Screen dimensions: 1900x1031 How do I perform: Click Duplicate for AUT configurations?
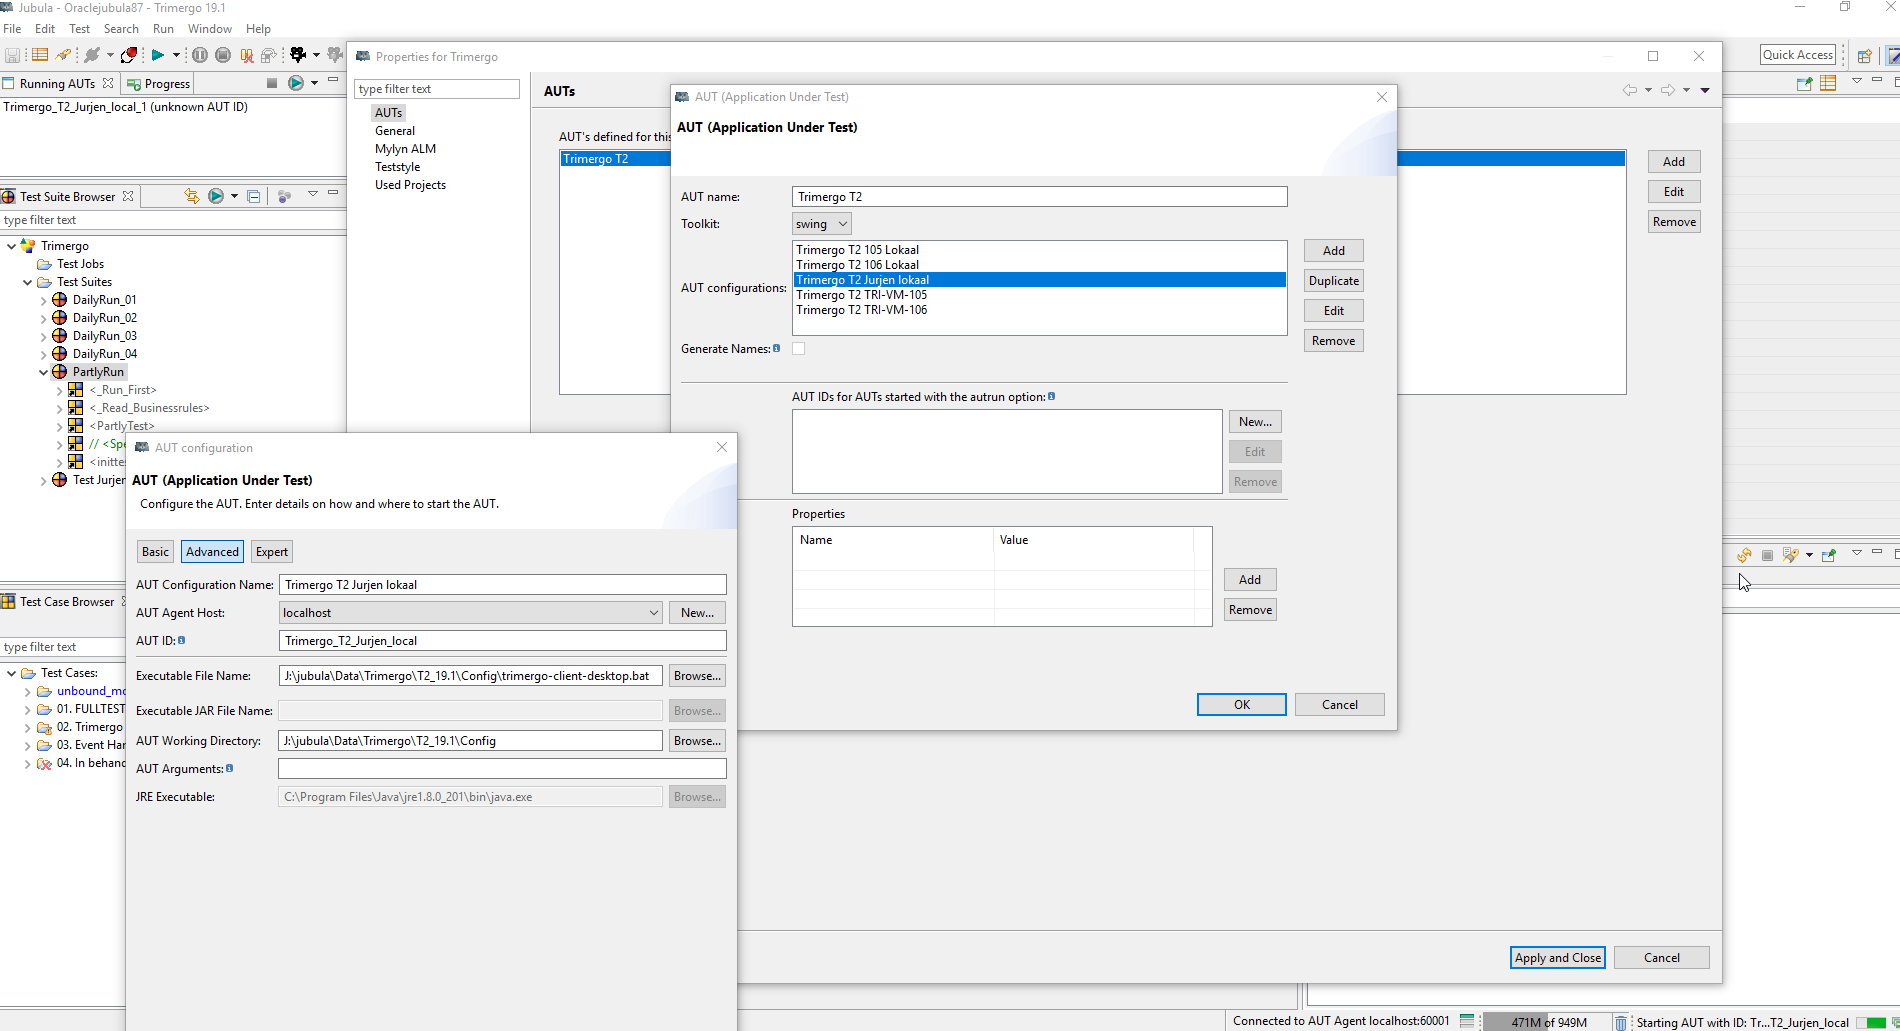(x=1334, y=281)
